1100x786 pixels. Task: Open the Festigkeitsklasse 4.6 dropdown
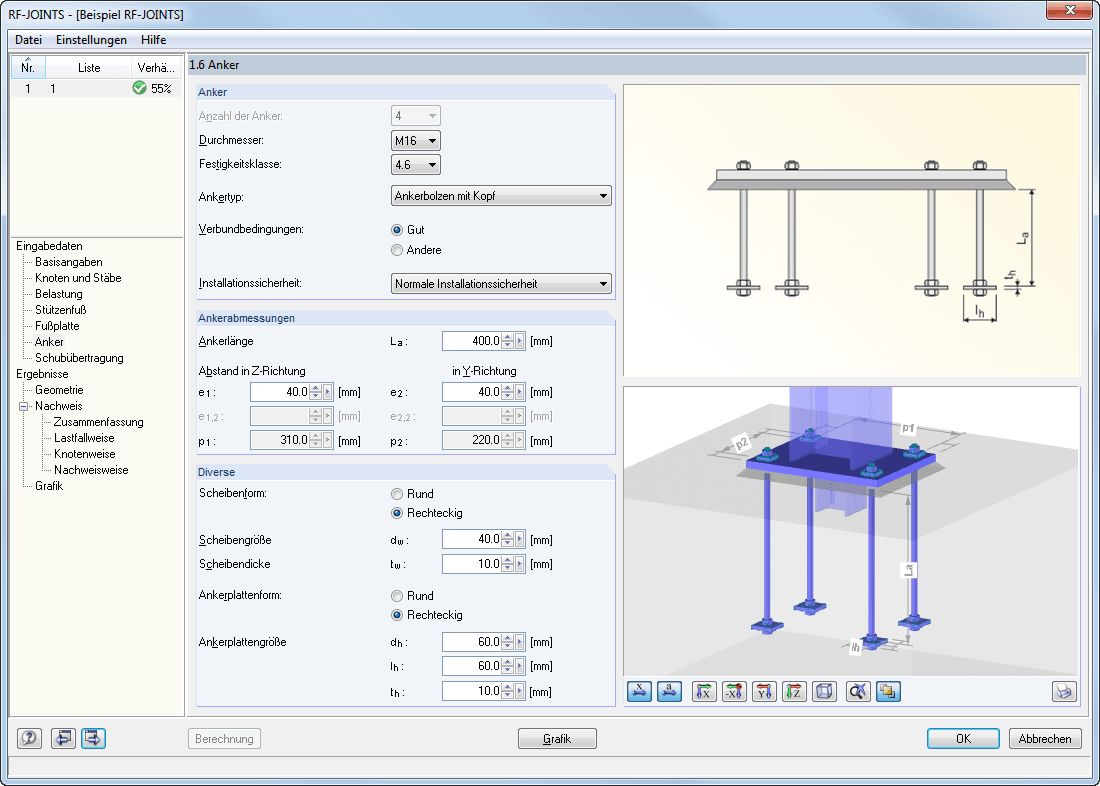click(x=416, y=165)
